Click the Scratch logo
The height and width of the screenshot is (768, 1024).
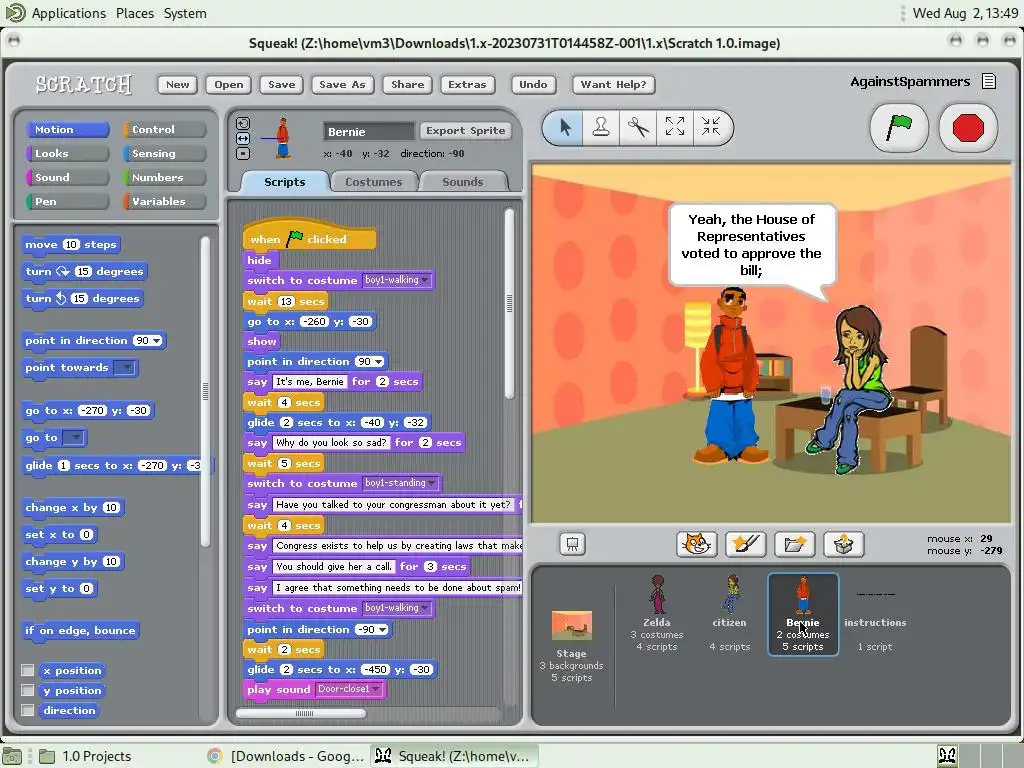tap(84, 84)
